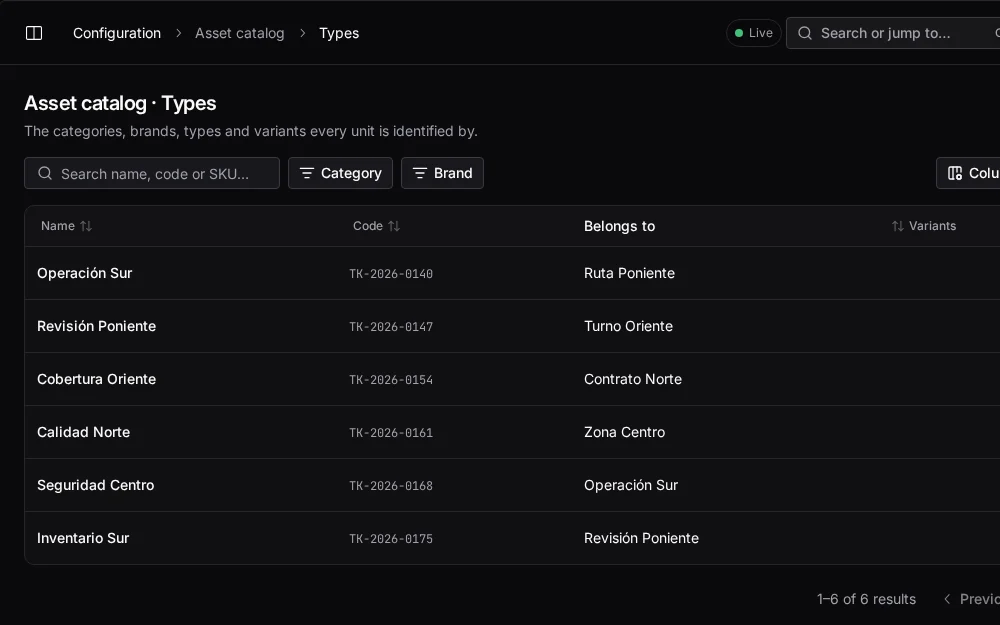This screenshot has width=1000, height=625.
Task: Go to Asset catalog breadcrumb
Action: pos(239,33)
